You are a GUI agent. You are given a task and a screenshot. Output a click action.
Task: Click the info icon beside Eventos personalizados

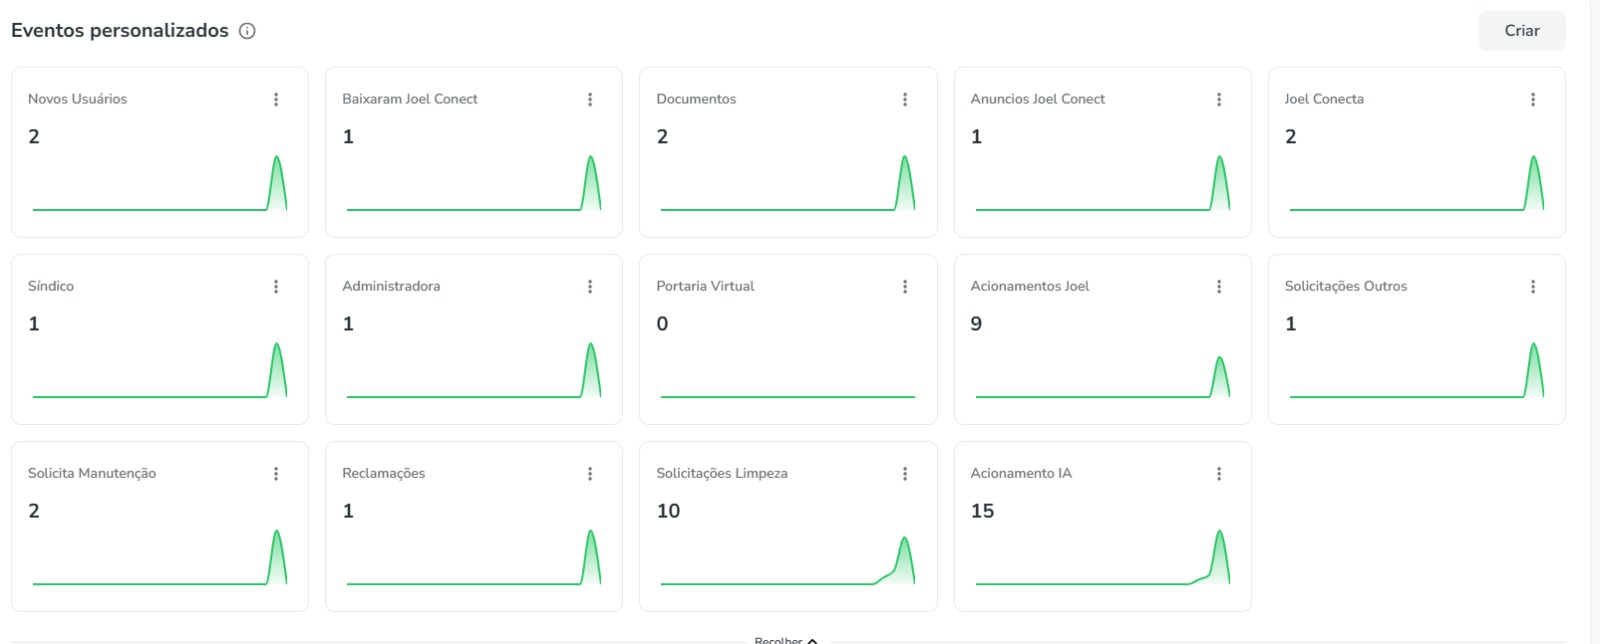(247, 31)
